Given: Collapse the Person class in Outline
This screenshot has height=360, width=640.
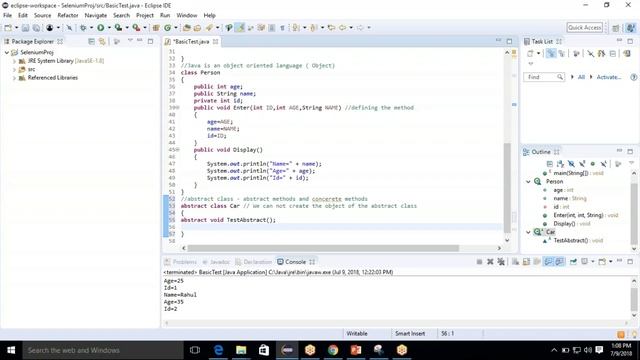Looking at the screenshot, I should click(x=528, y=182).
